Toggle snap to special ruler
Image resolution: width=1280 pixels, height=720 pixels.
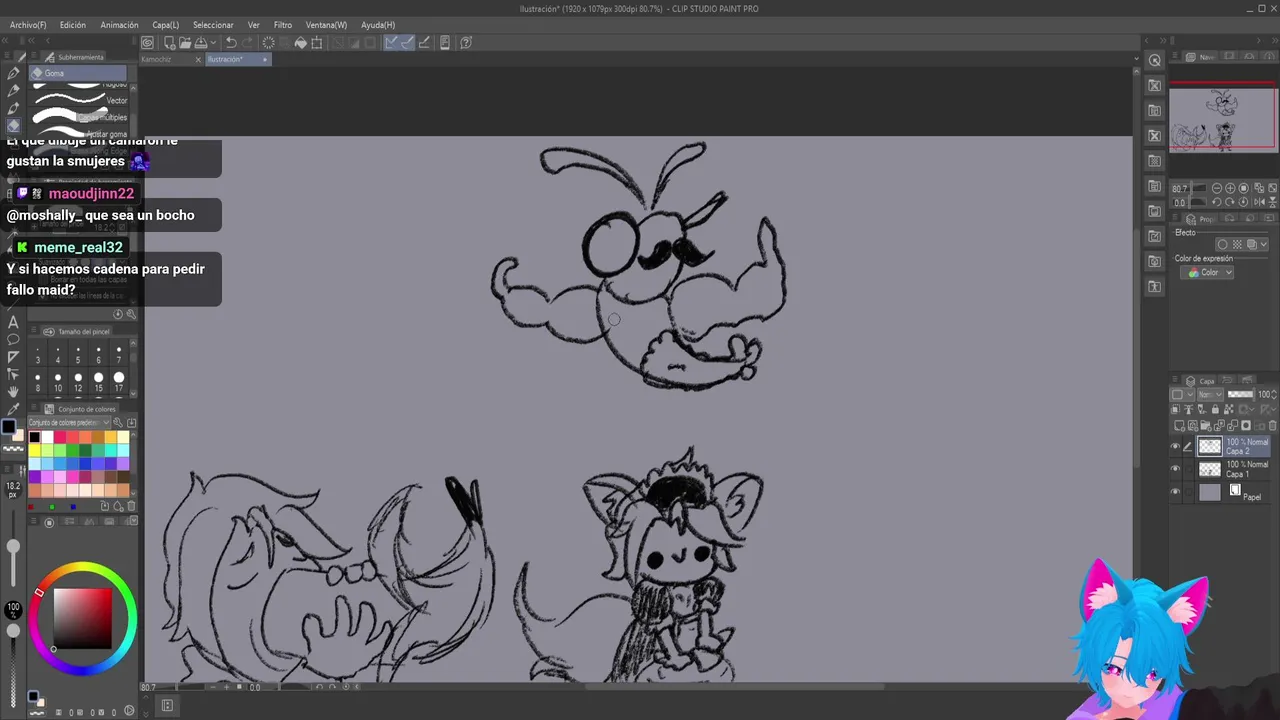(407, 42)
